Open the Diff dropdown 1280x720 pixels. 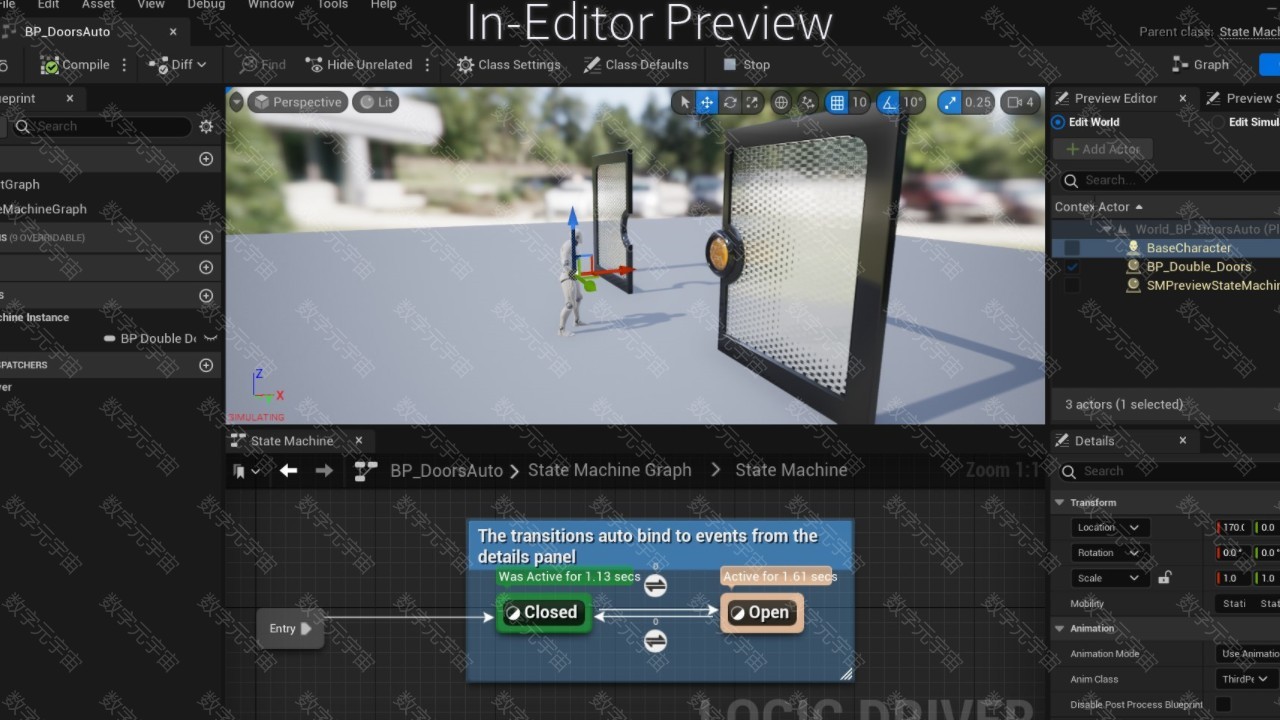pyautogui.click(x=178, y=64)
